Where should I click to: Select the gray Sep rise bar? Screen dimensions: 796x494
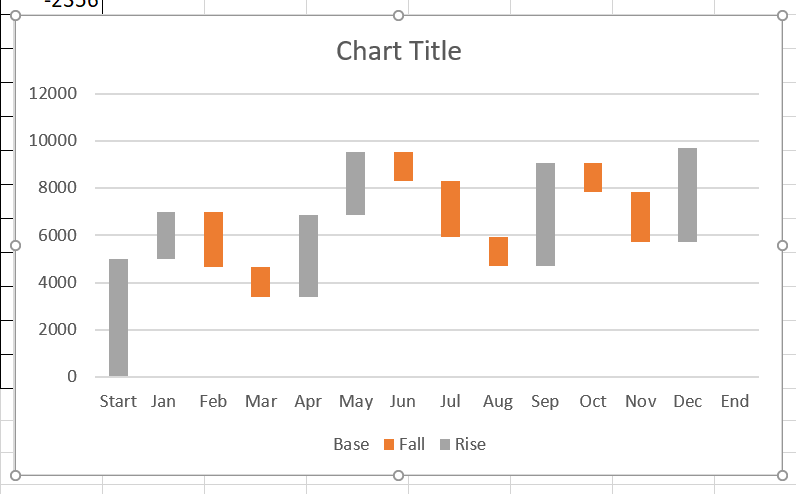pyautogui.click(x=545, y=214)
